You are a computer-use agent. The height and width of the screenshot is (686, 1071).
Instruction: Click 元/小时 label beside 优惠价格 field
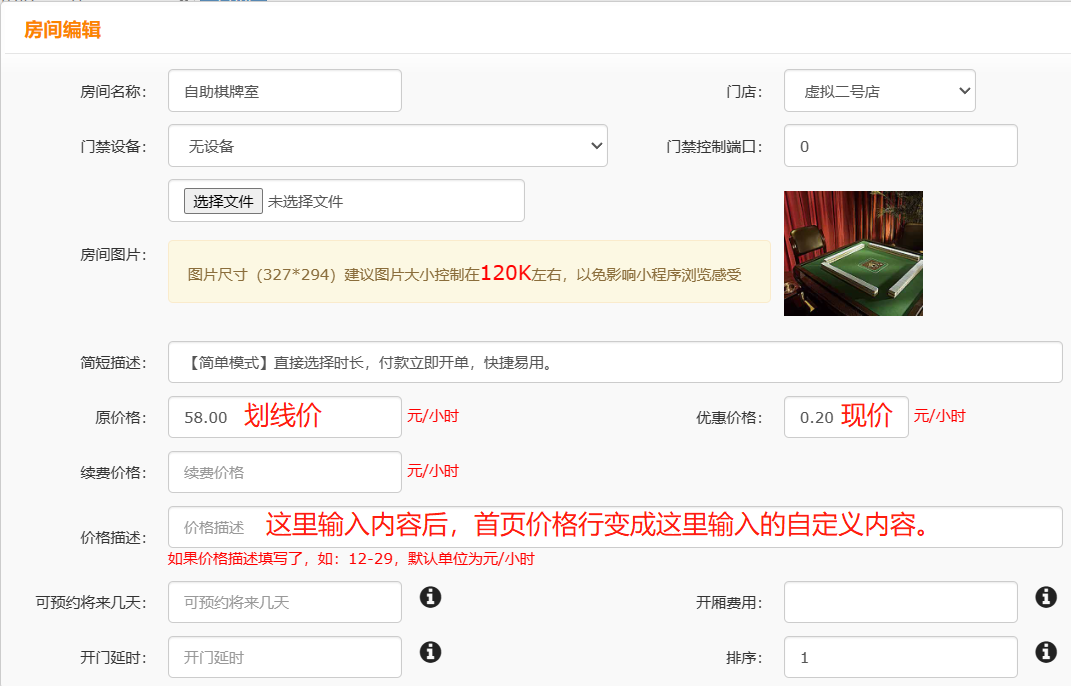pyautogui.click(x=940, y=416)
